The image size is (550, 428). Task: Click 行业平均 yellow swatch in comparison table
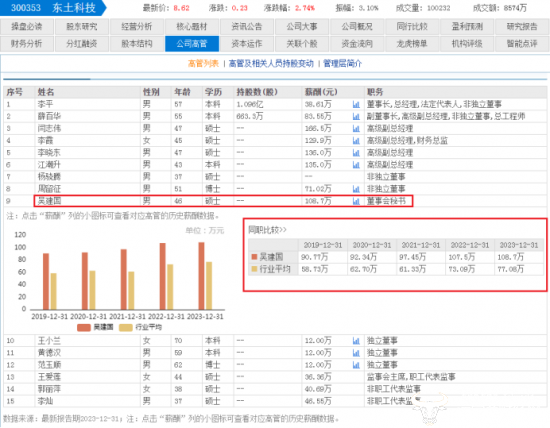(x=255, y=269)
